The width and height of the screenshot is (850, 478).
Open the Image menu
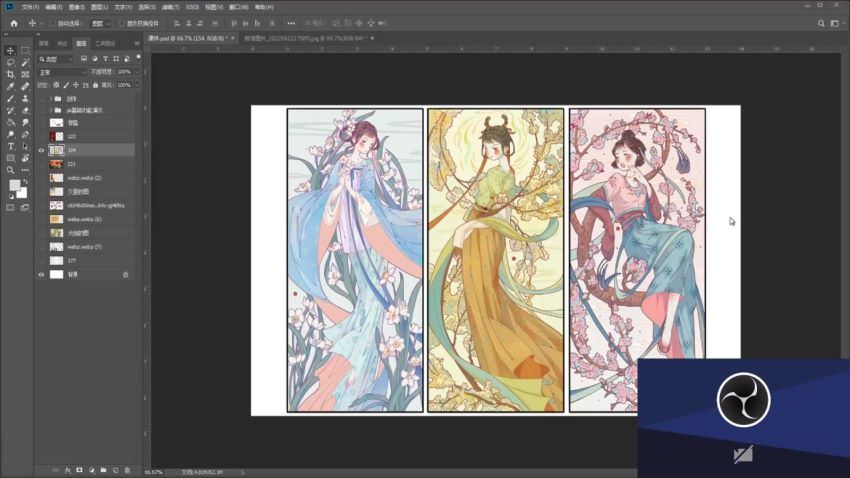pos(77,7)
